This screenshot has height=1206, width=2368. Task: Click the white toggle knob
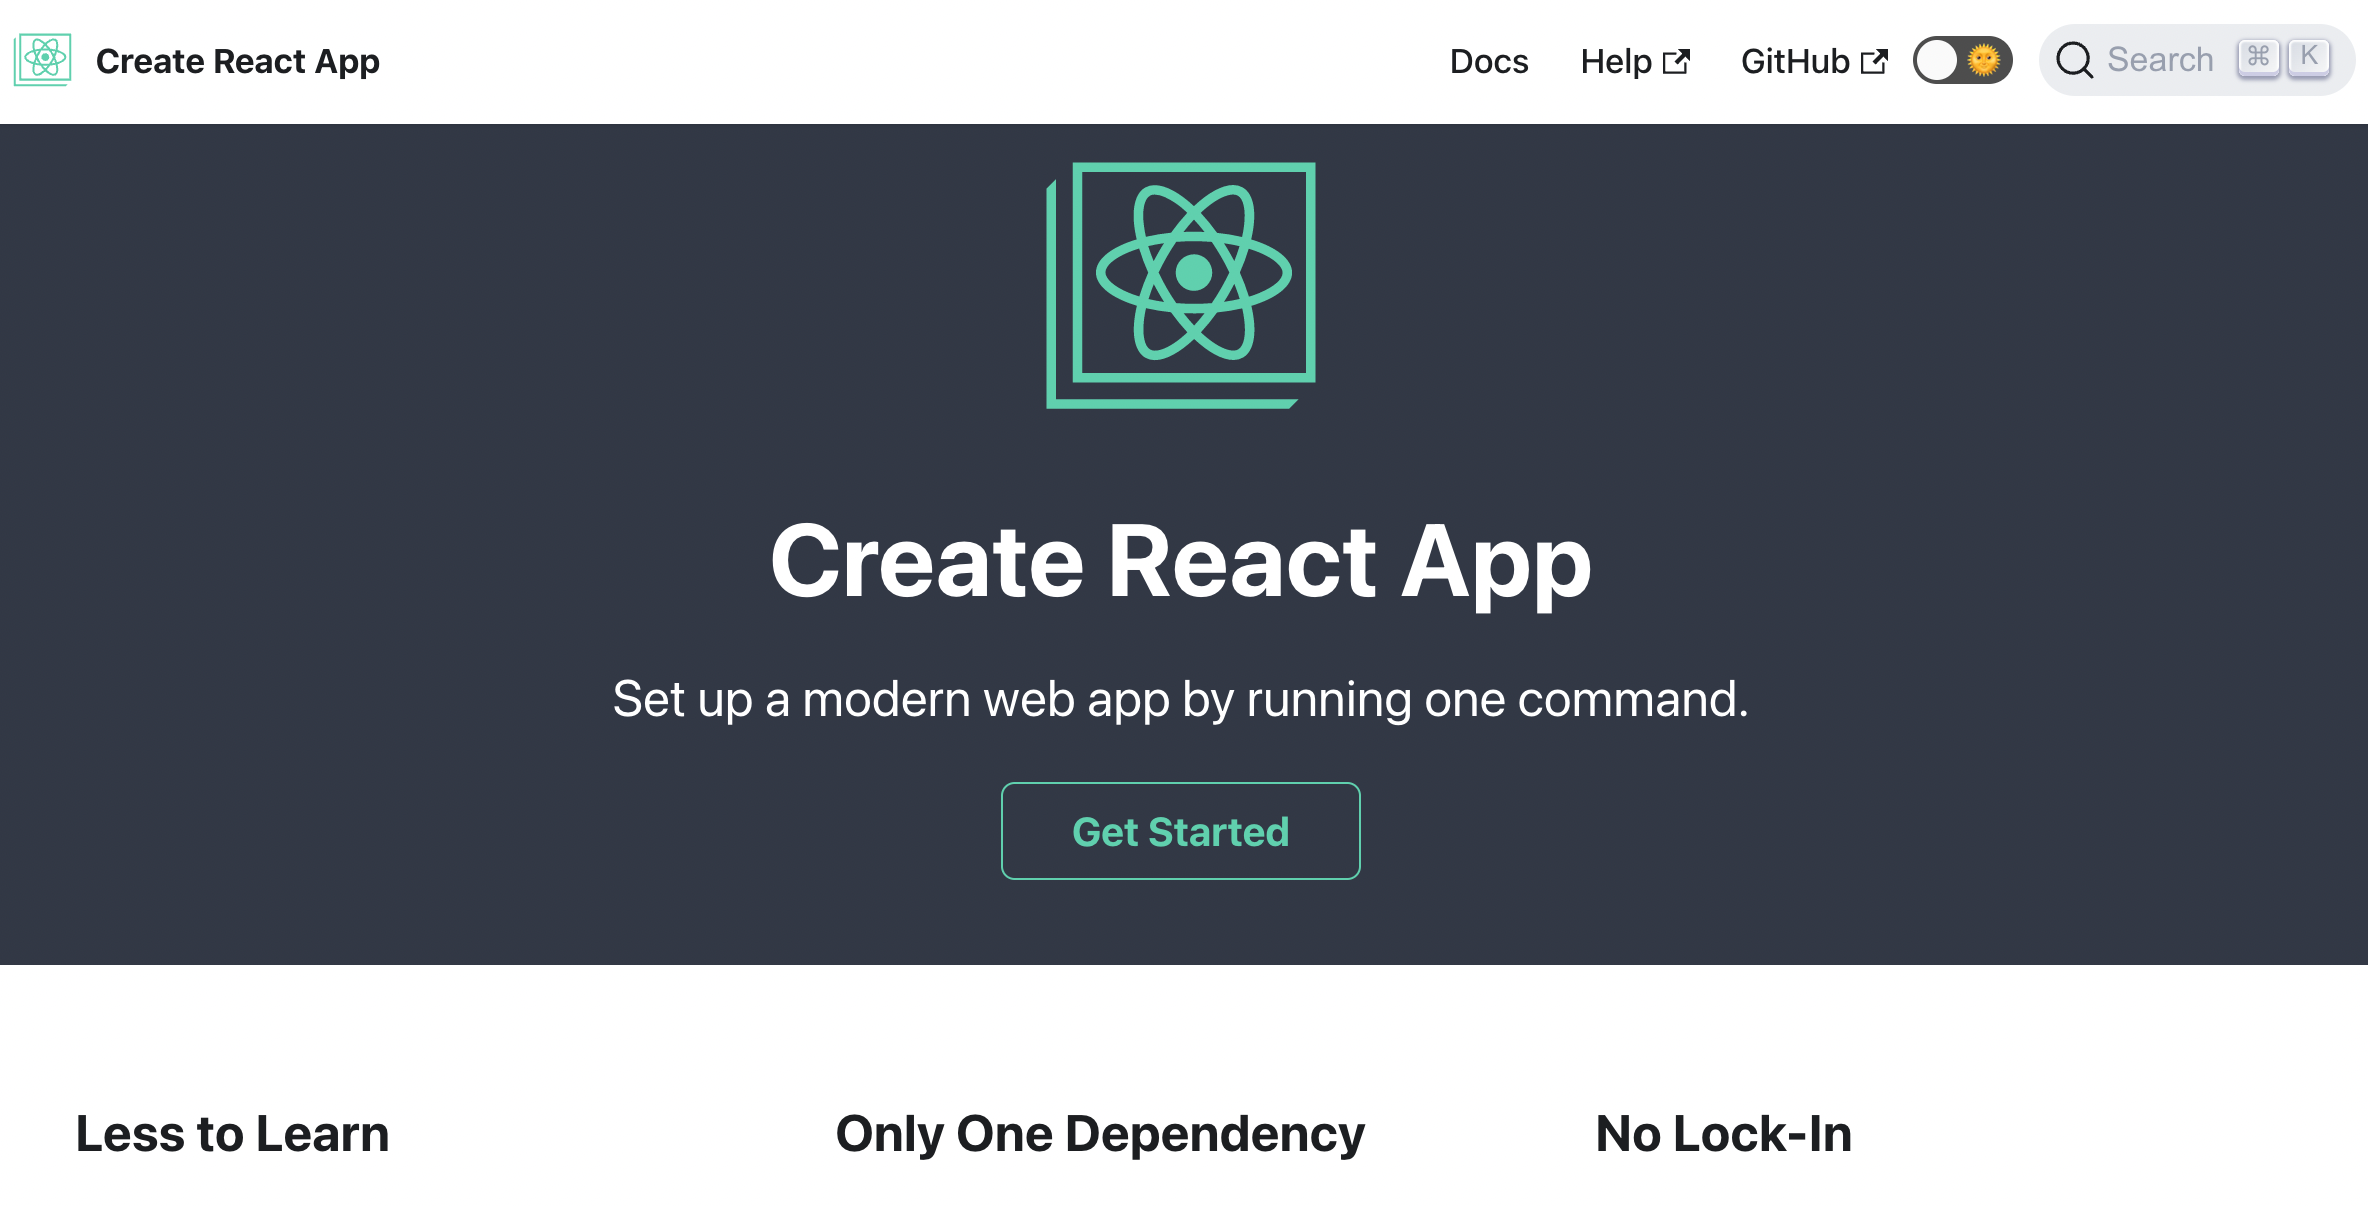[x=1938, y=60]
